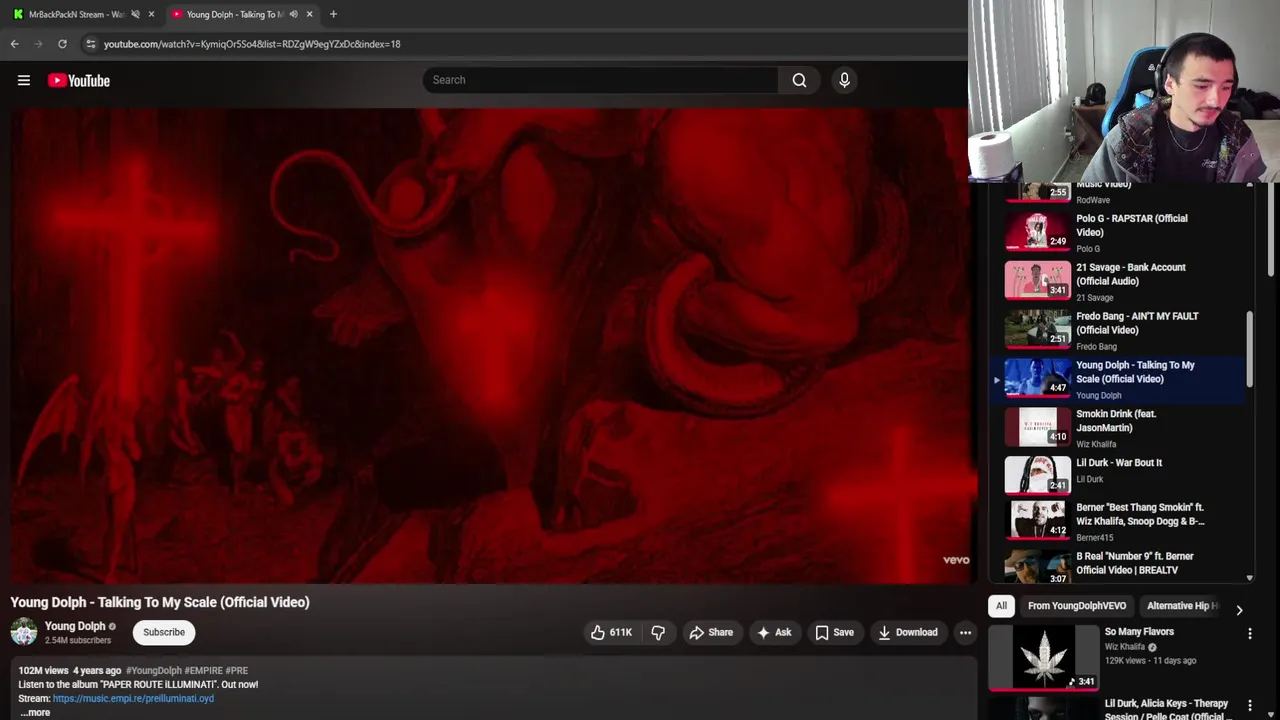Select From YoungDolphVEVO chip
The height and width of the screenshot is (720, 1280).
coord(1077,606)
